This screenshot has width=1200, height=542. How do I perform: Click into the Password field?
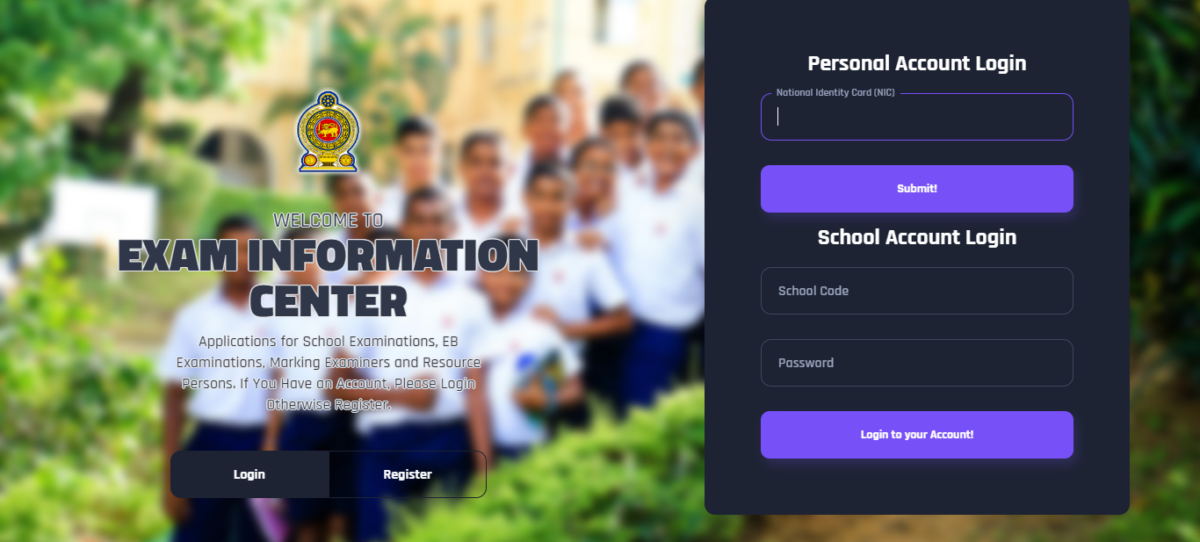click(x=917, y=363)
